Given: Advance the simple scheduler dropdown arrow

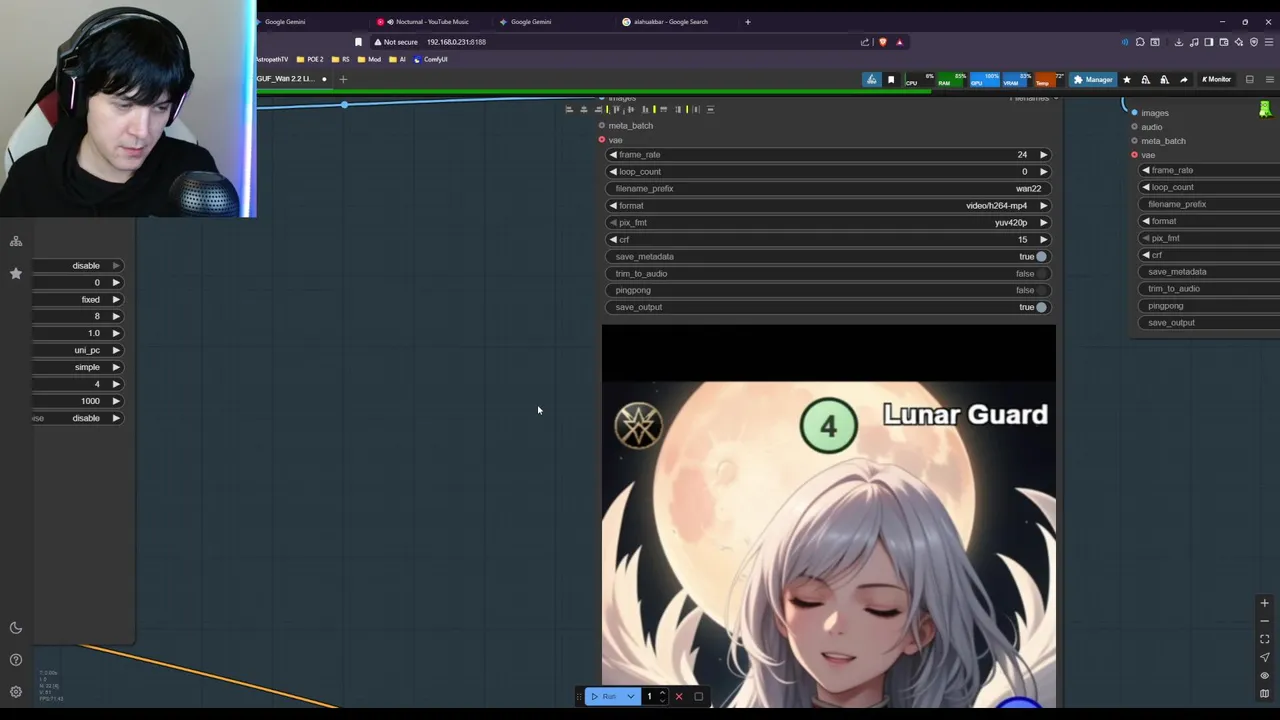Looking at the screenshot, I should coord(116,368).
